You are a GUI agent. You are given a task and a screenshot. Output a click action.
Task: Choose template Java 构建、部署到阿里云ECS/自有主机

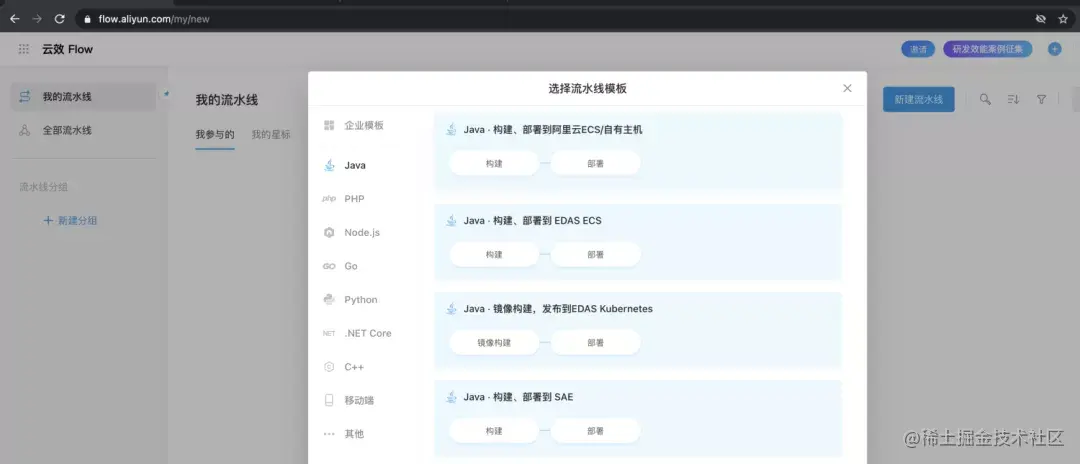pyautogui.click(x=638, y=151)
